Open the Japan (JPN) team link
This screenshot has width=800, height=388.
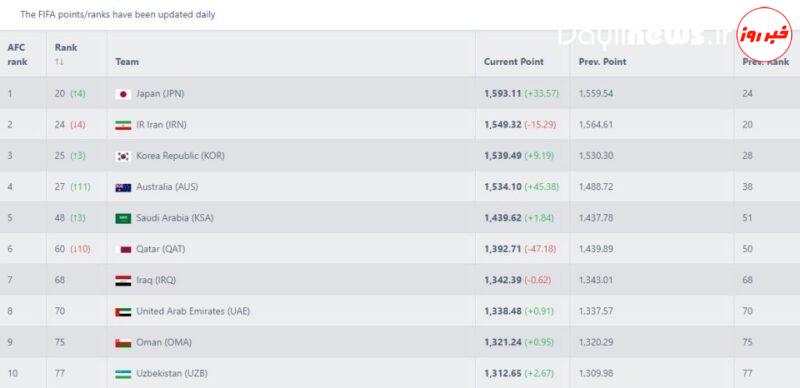point(160,94)
